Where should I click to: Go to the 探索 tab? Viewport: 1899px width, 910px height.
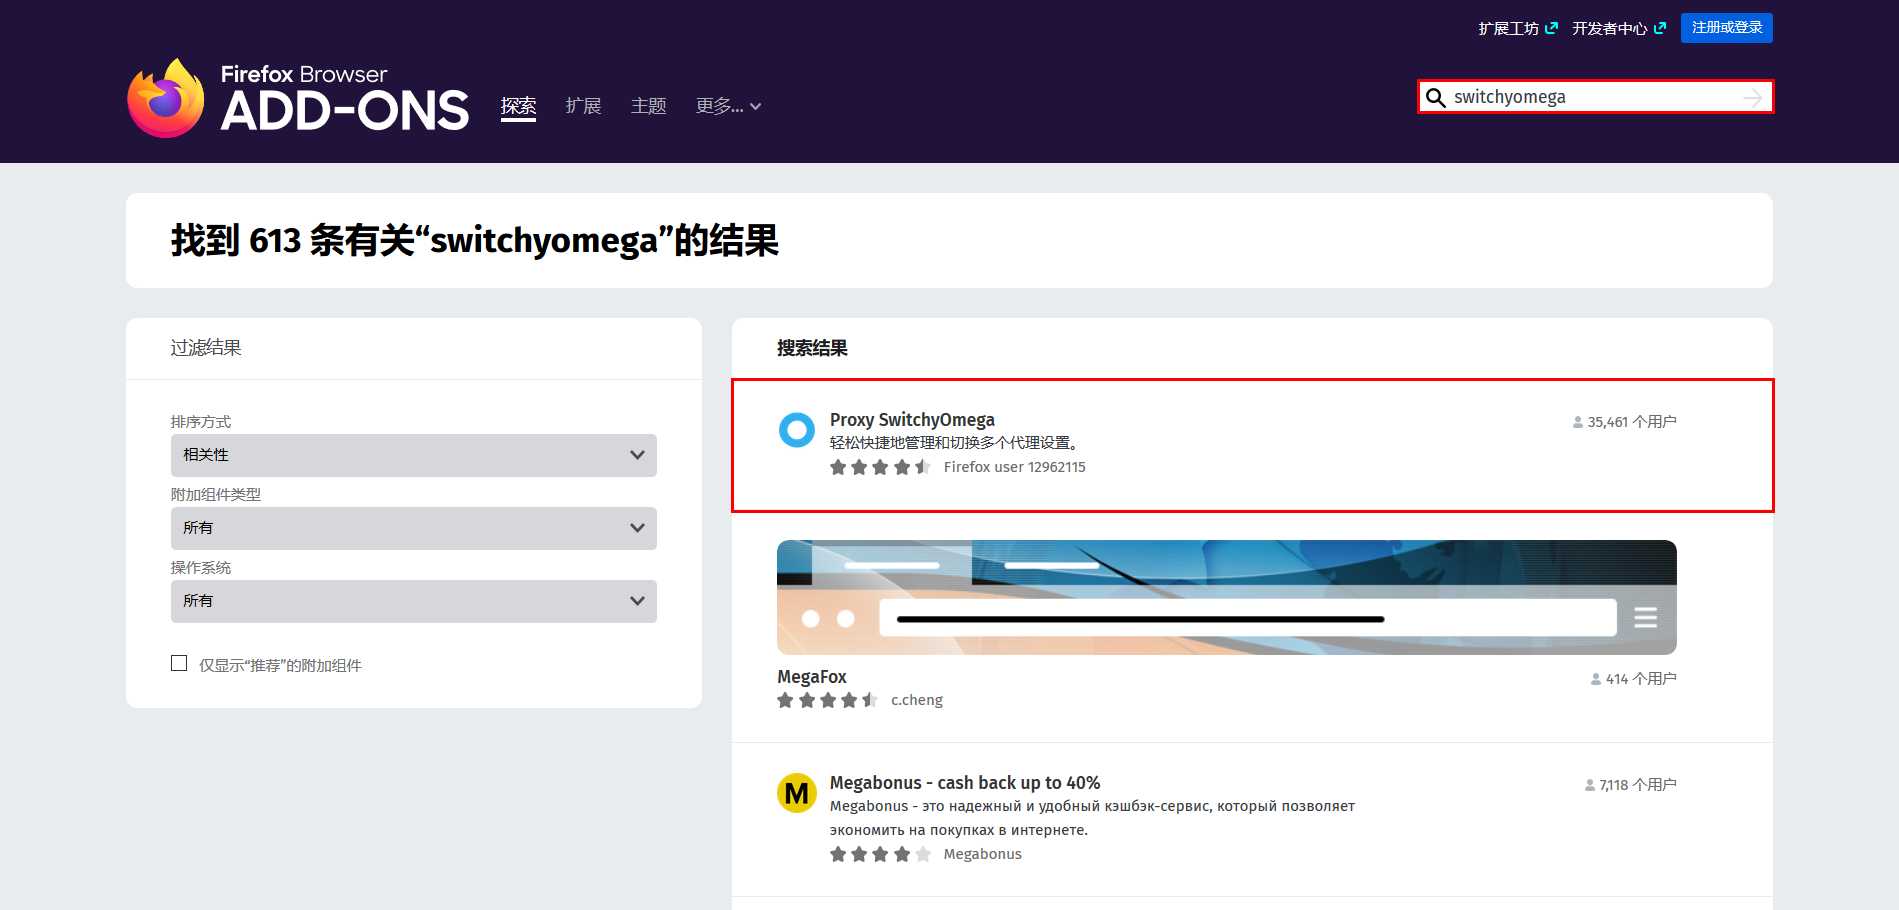click(x=518, y=106)
